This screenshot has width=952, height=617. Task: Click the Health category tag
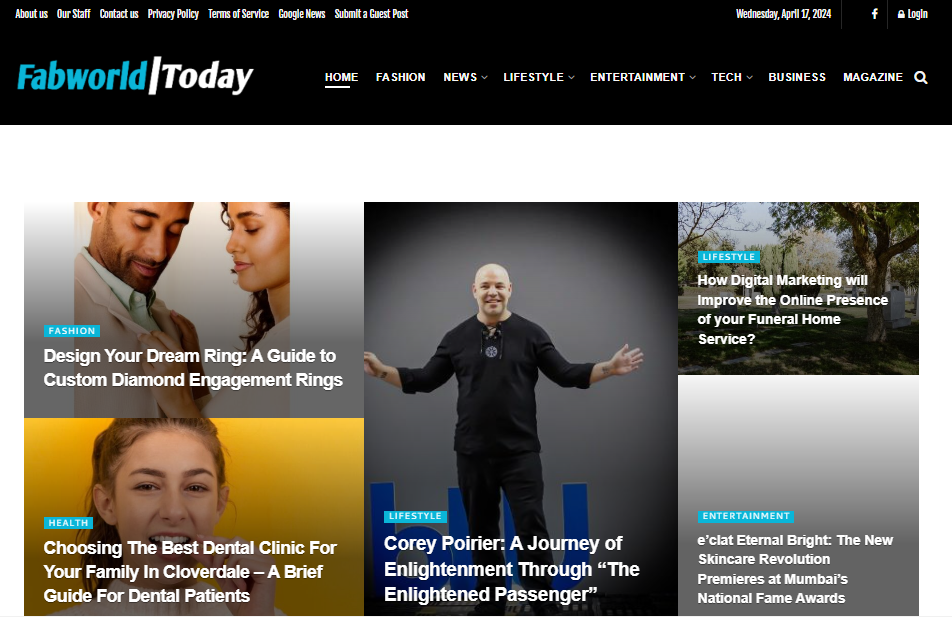click(x=68, y=523)
